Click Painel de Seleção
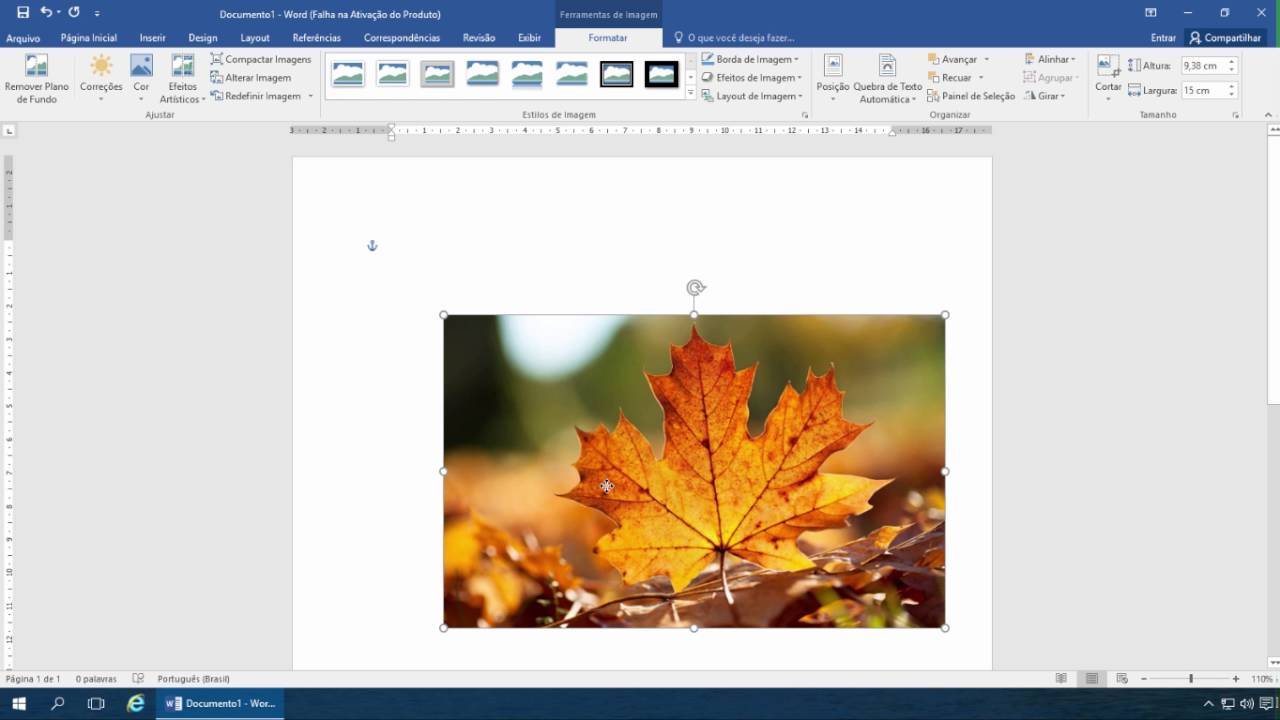This screenshot has height=720, width=1280. [x=971, y=96]
